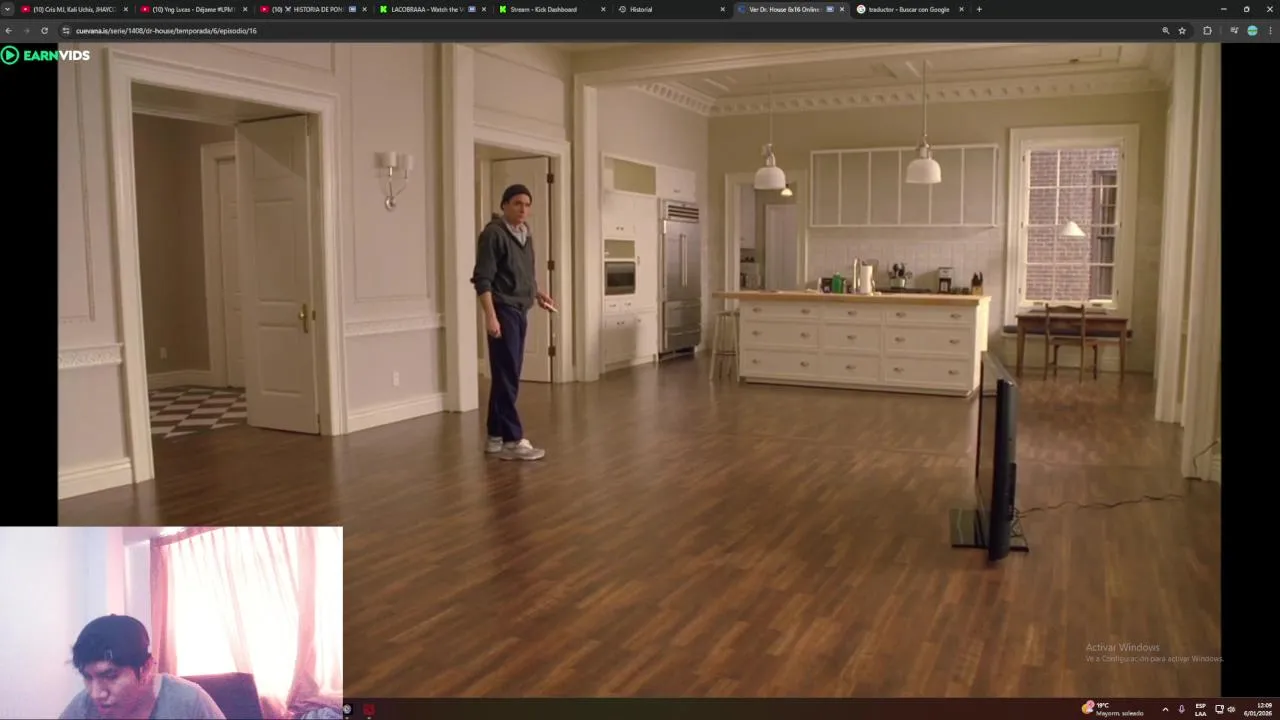Click the microphone icon in system tray

(x=1181, y=709)
